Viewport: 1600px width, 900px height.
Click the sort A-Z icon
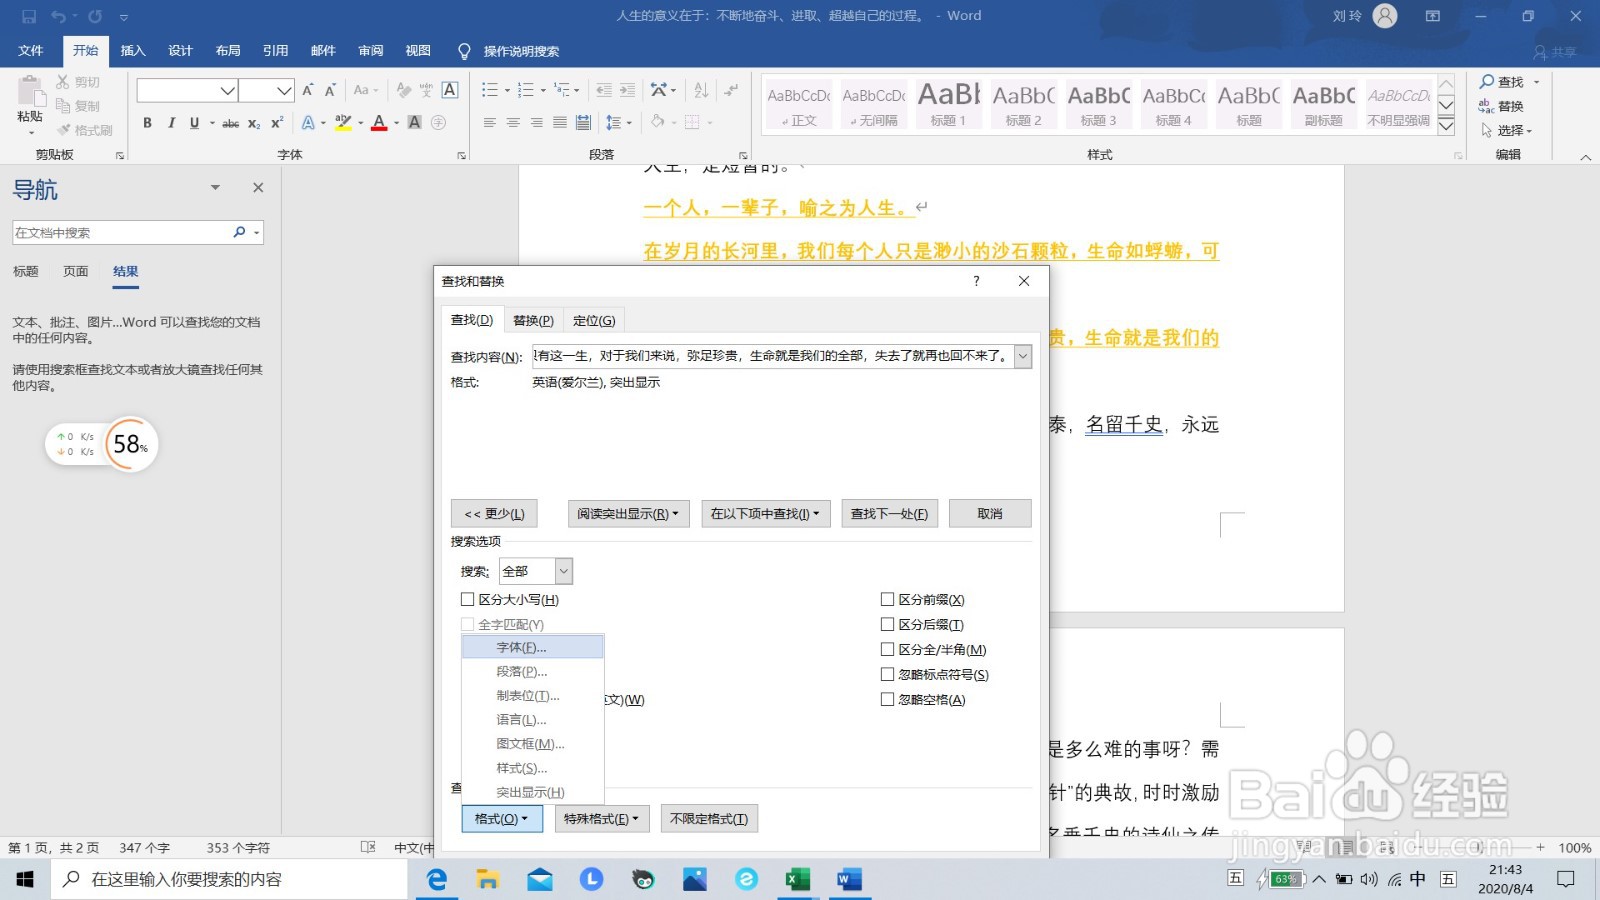(x=700, y=90)
